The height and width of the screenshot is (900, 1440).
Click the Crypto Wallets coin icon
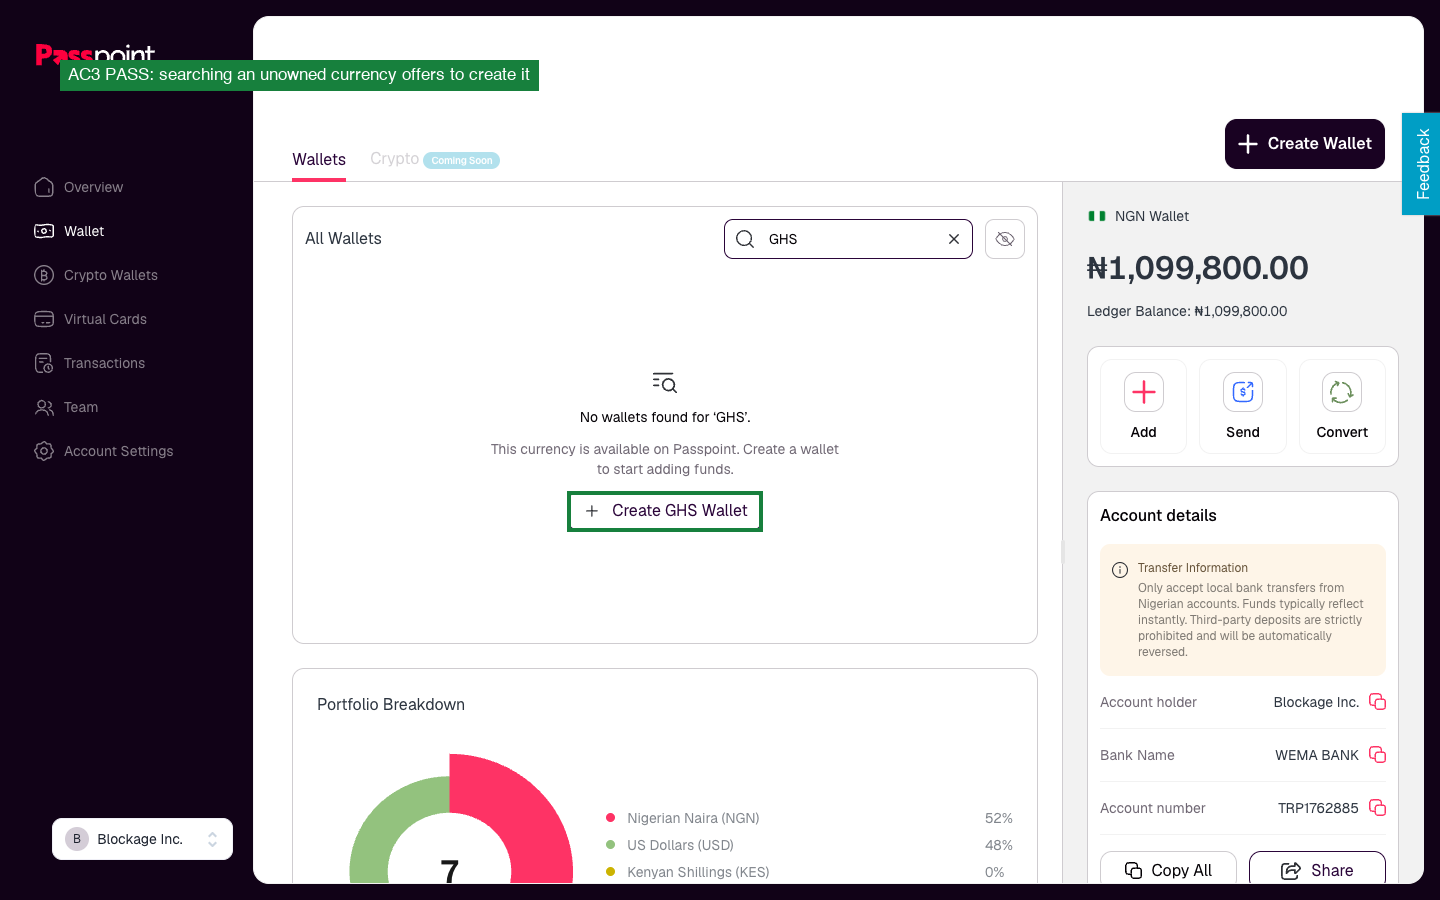point(44,275)
